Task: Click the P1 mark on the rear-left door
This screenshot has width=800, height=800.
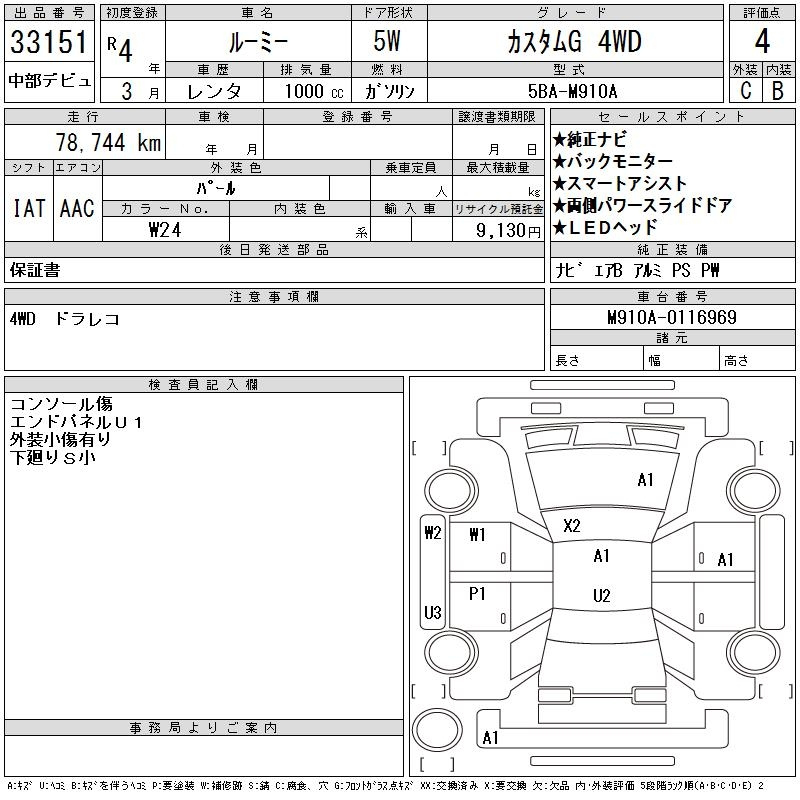Action: coord(477,593)
